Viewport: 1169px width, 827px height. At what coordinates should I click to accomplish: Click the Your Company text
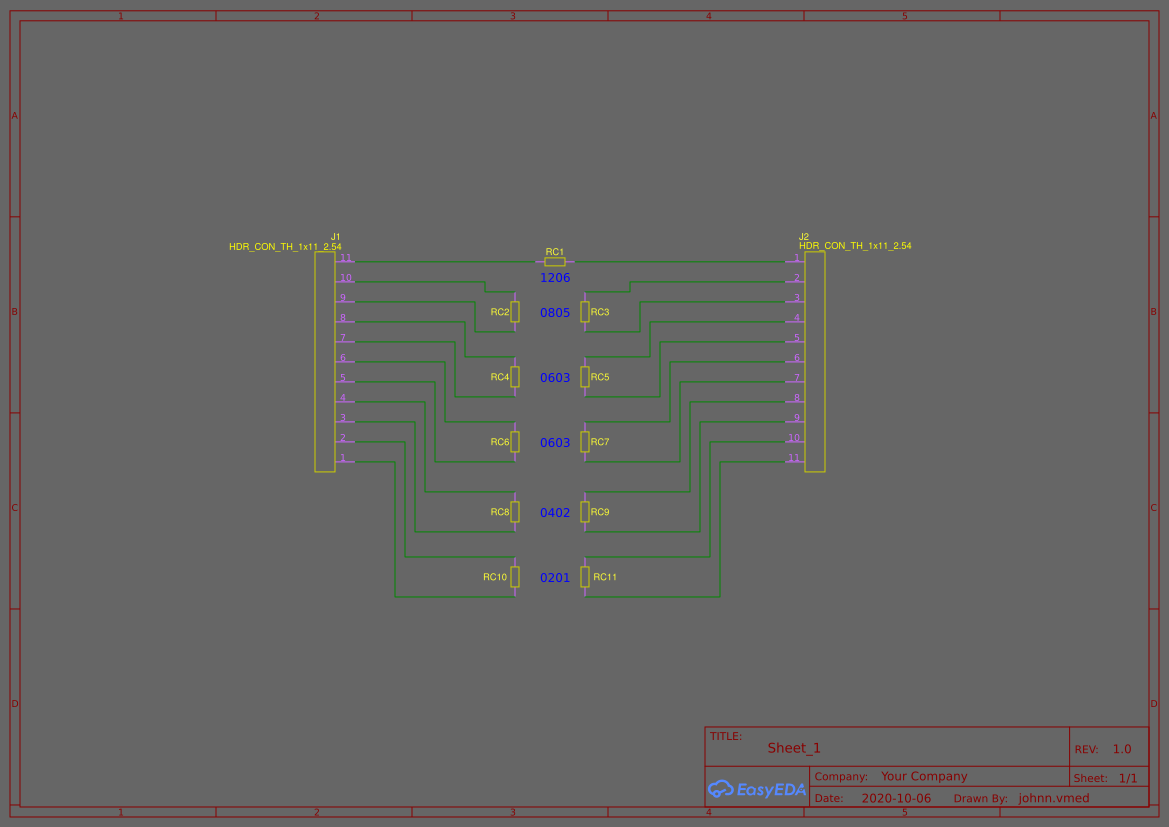pyautogui.click(x=924, y=776)
